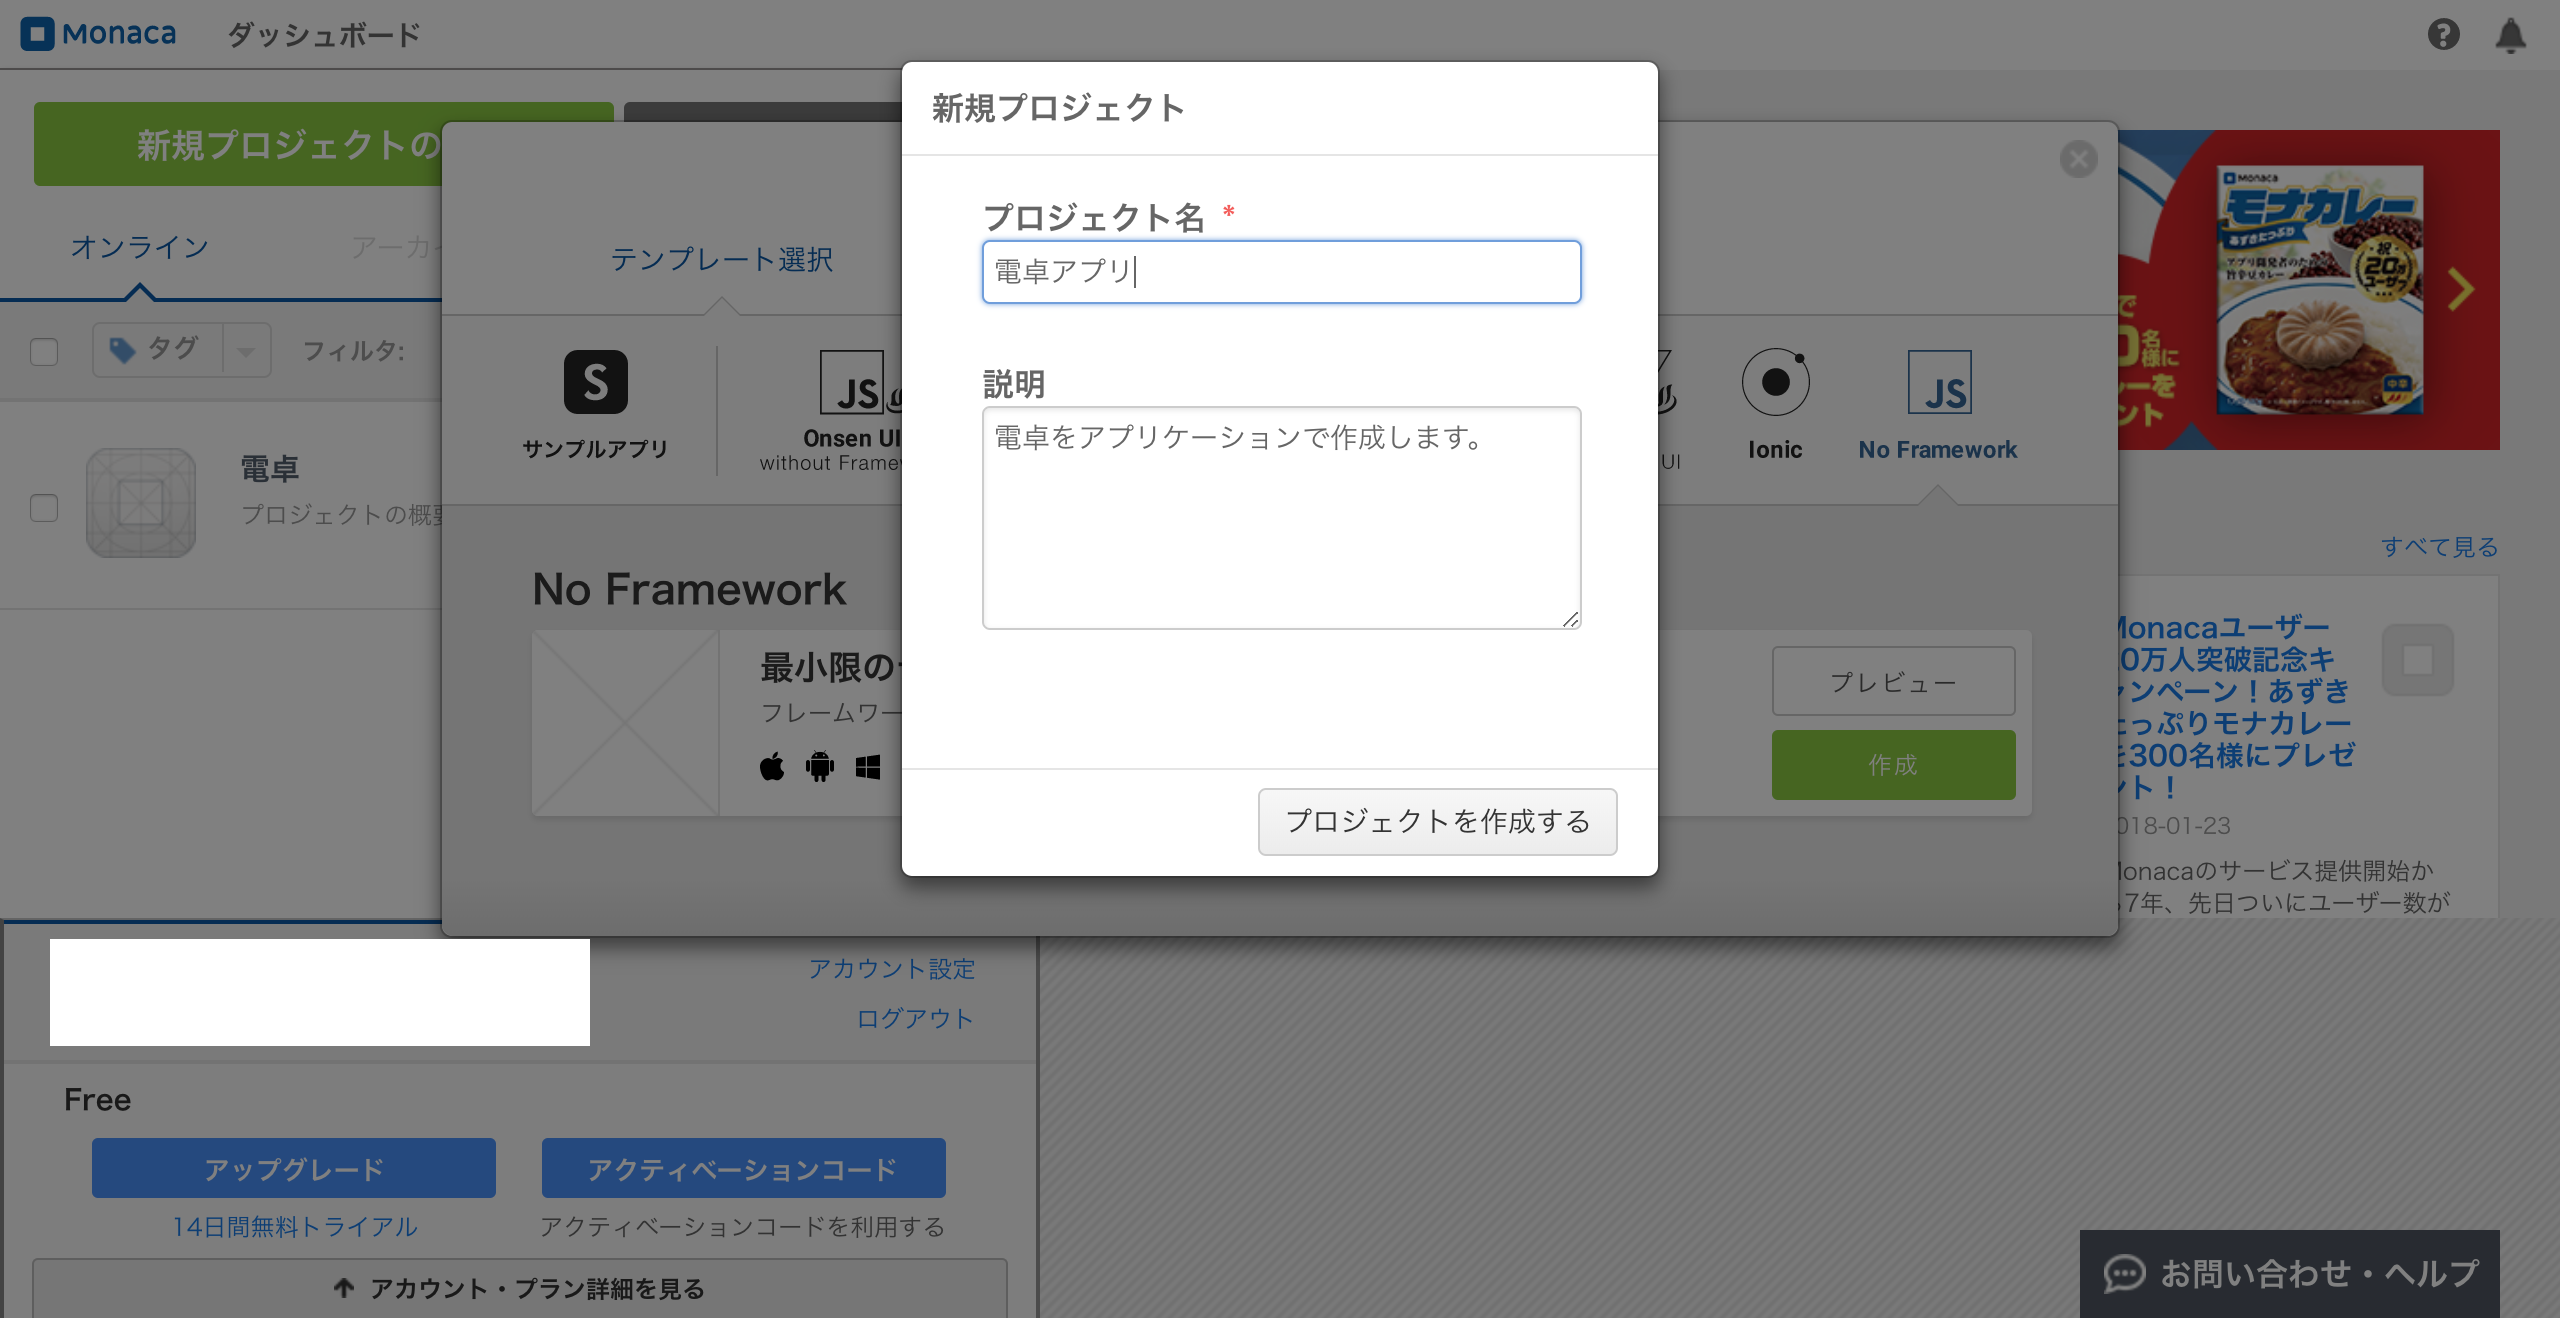The image size is (2560, 1318).
Task: Open the notifications bell icon
Action: (x=2512, y=35)
